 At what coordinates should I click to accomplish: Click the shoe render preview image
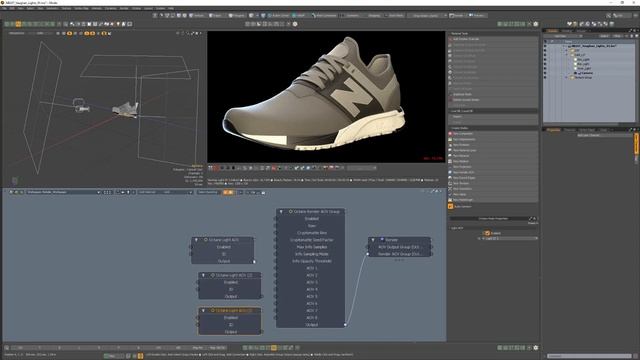pos(326,97)
